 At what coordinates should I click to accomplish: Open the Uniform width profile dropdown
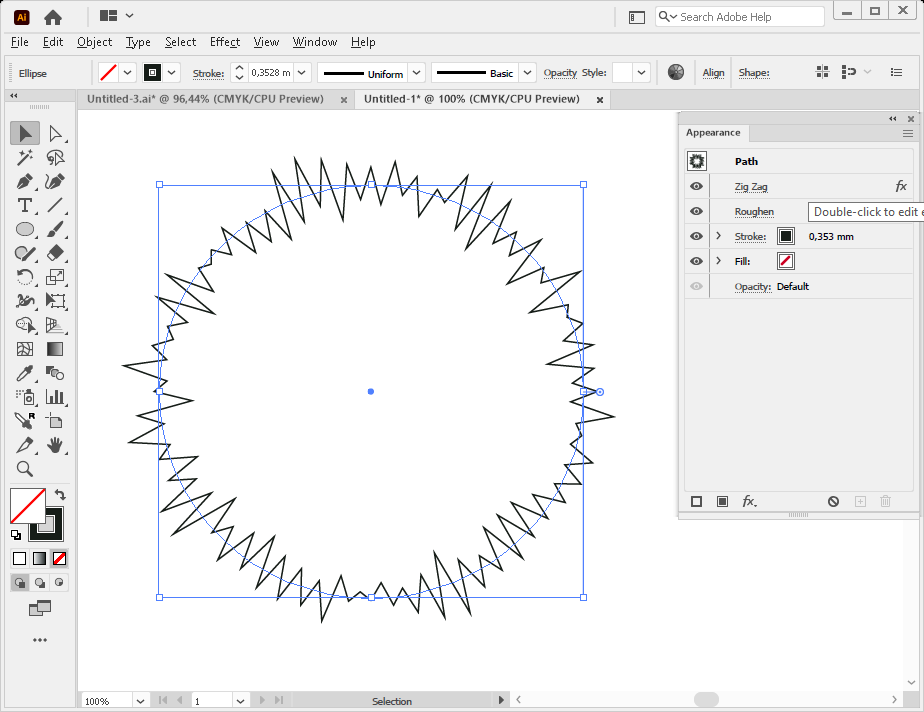(416, 73)
